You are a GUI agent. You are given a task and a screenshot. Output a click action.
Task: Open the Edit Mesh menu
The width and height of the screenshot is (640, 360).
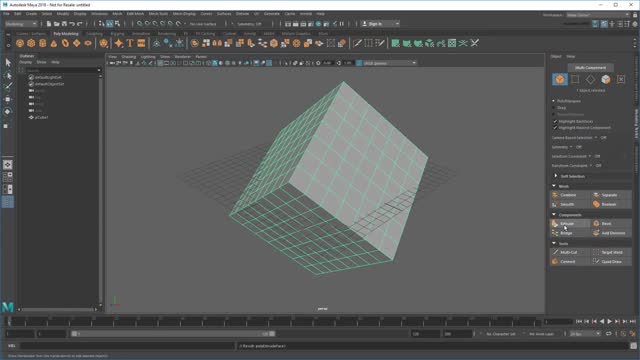135,14
